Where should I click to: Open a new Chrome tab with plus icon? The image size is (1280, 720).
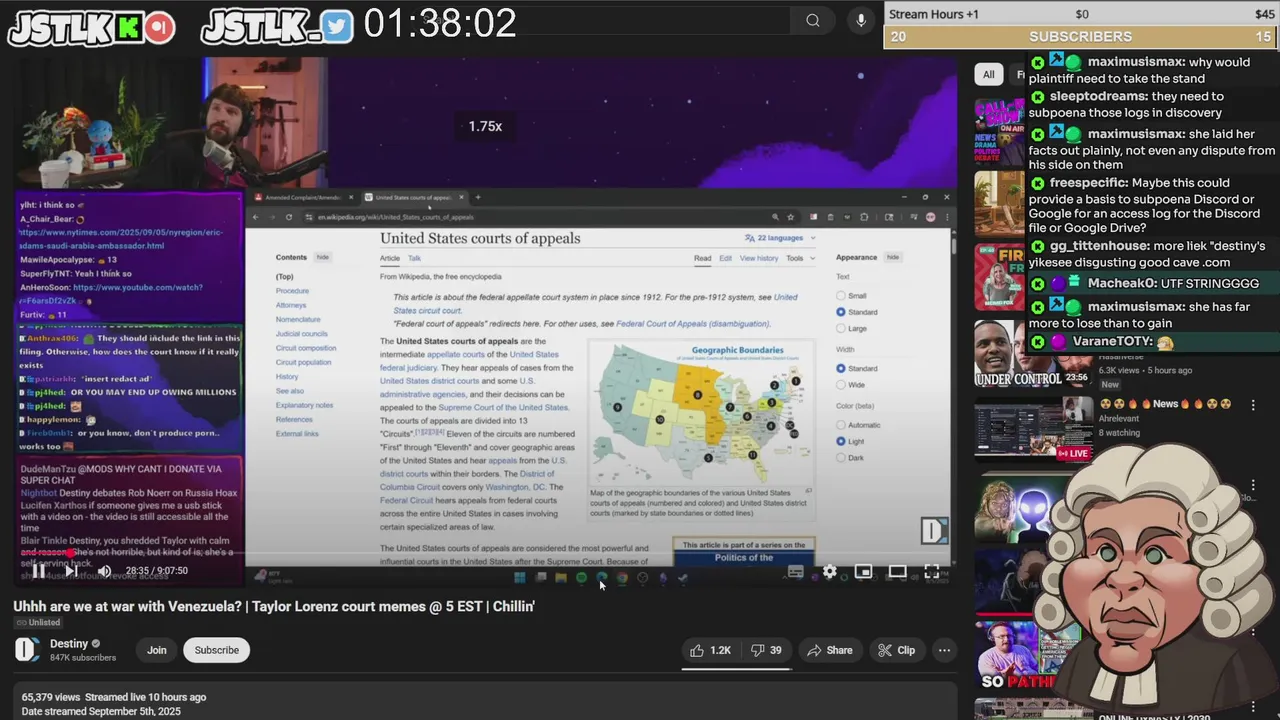478,197
